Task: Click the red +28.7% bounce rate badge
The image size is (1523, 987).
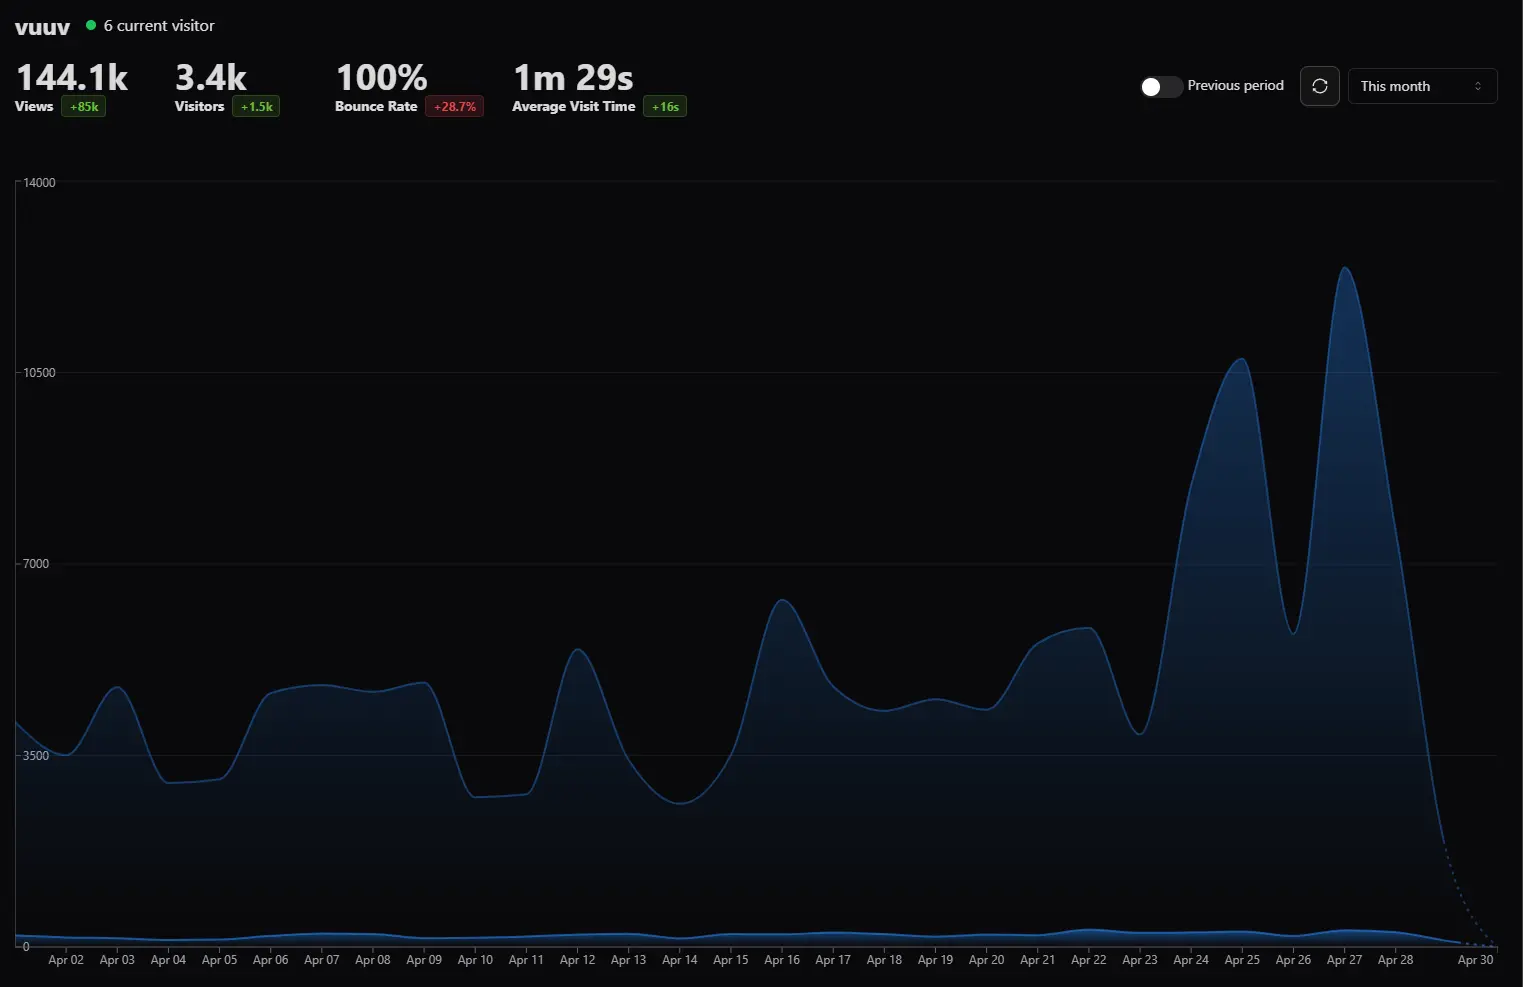Action: click(x=455, y=107)
